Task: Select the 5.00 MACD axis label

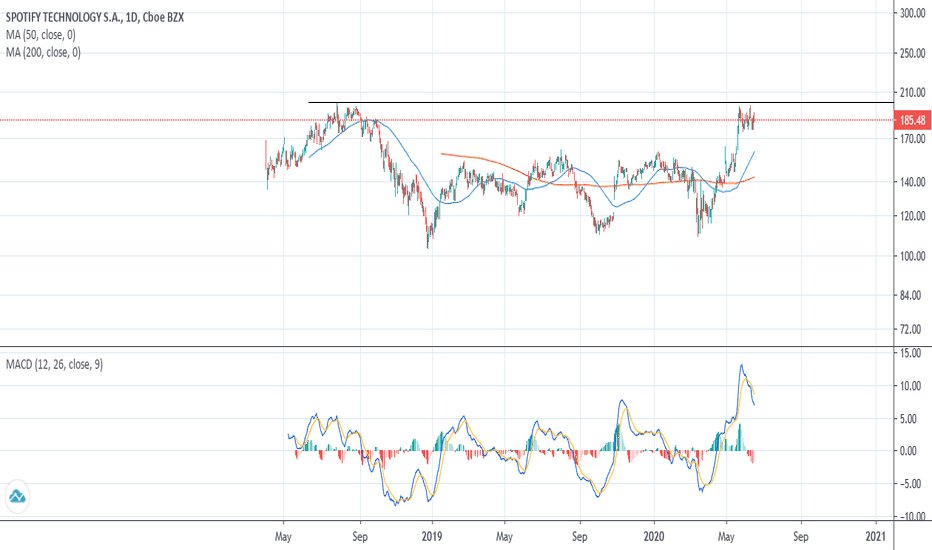Action: click(x=909, y=419)
